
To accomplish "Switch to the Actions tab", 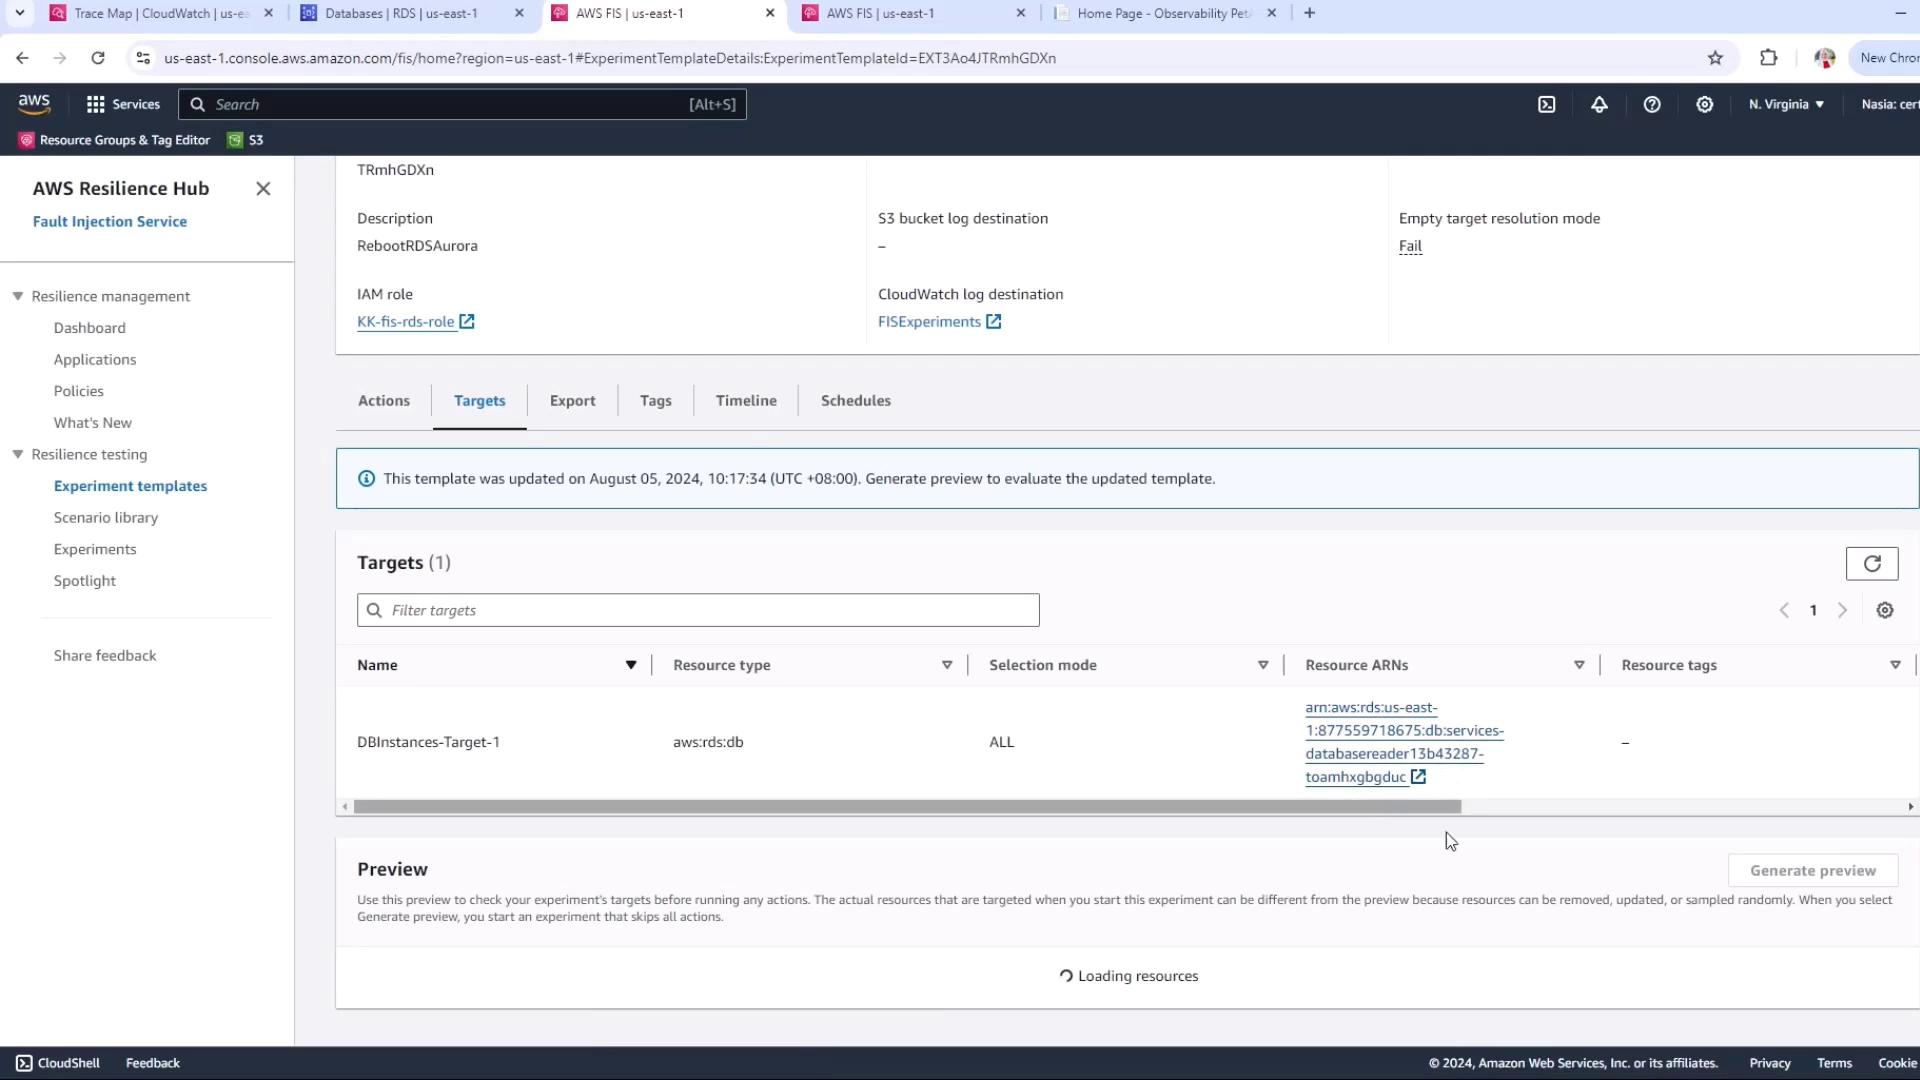I will pyautogui.click(x=384, y=400).
